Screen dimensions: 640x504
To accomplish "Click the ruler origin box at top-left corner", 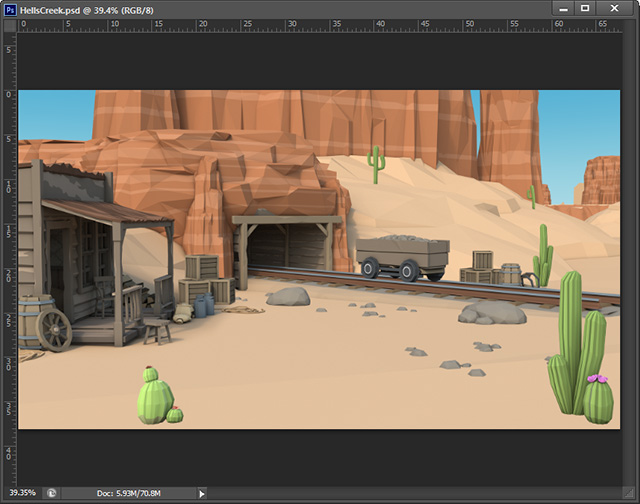I will [10, 25].
